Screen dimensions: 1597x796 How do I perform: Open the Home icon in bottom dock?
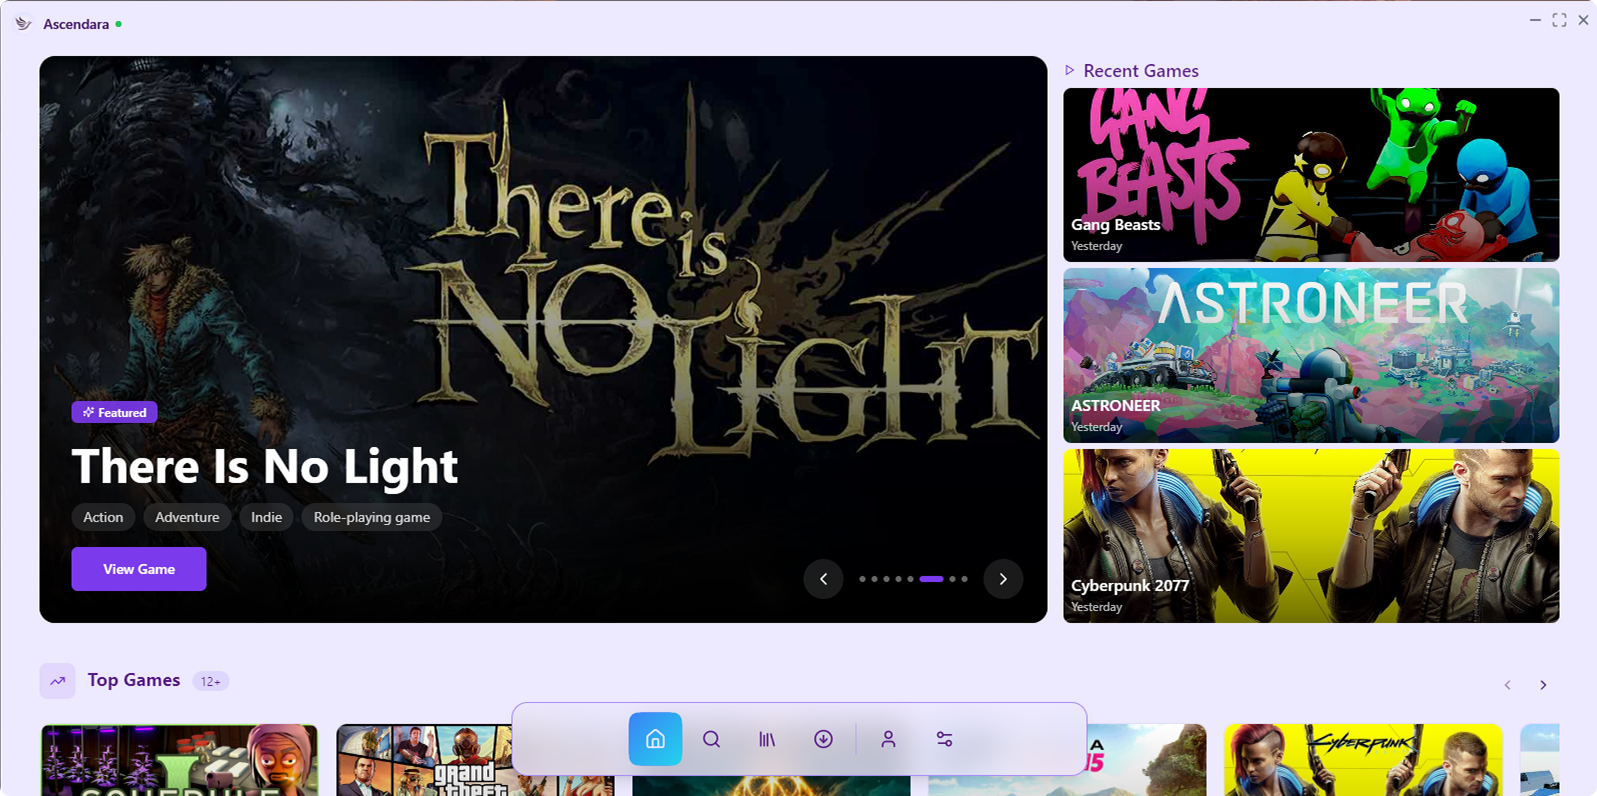[655, 739]
